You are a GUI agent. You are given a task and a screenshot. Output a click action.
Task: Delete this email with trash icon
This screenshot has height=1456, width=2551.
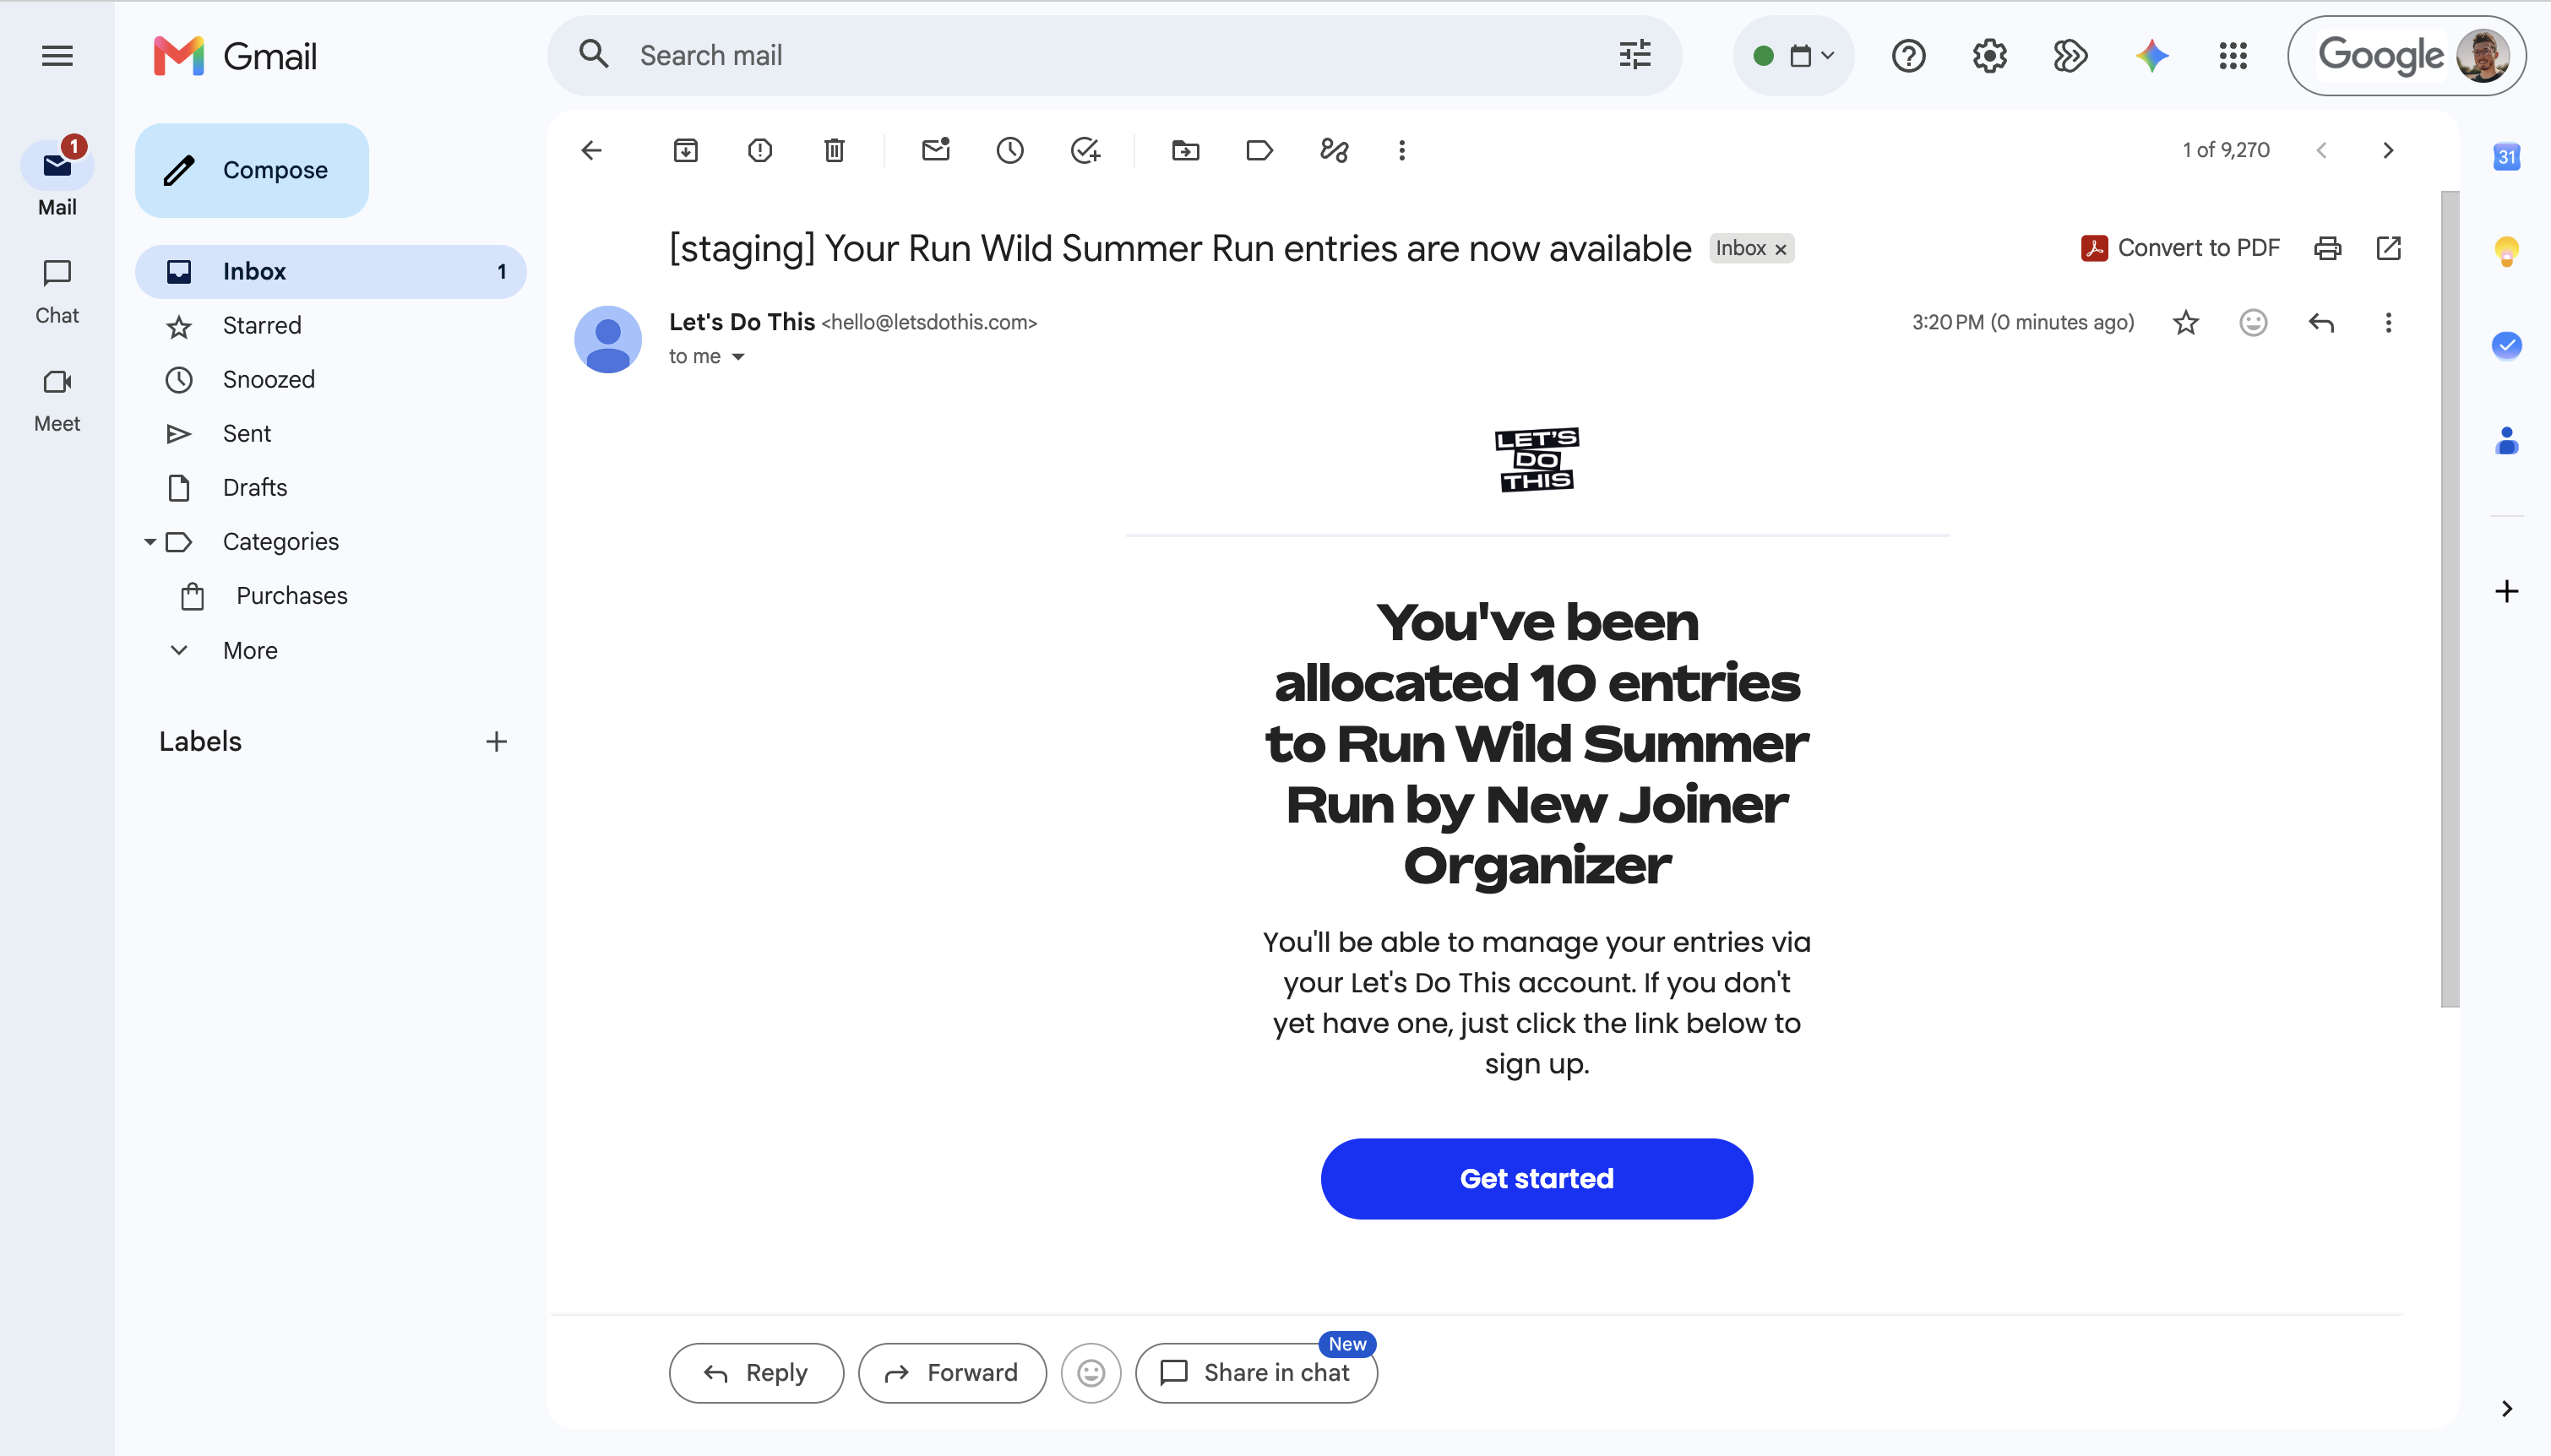click(x=834, y=150)
